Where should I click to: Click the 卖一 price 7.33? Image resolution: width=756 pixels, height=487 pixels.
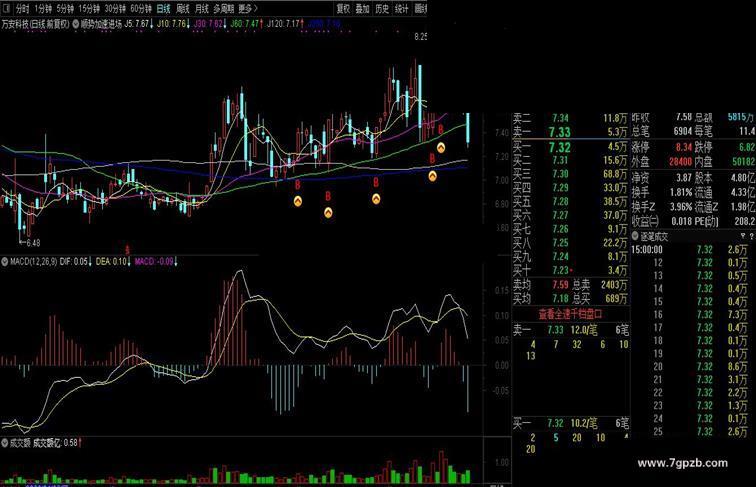[559, 132]
